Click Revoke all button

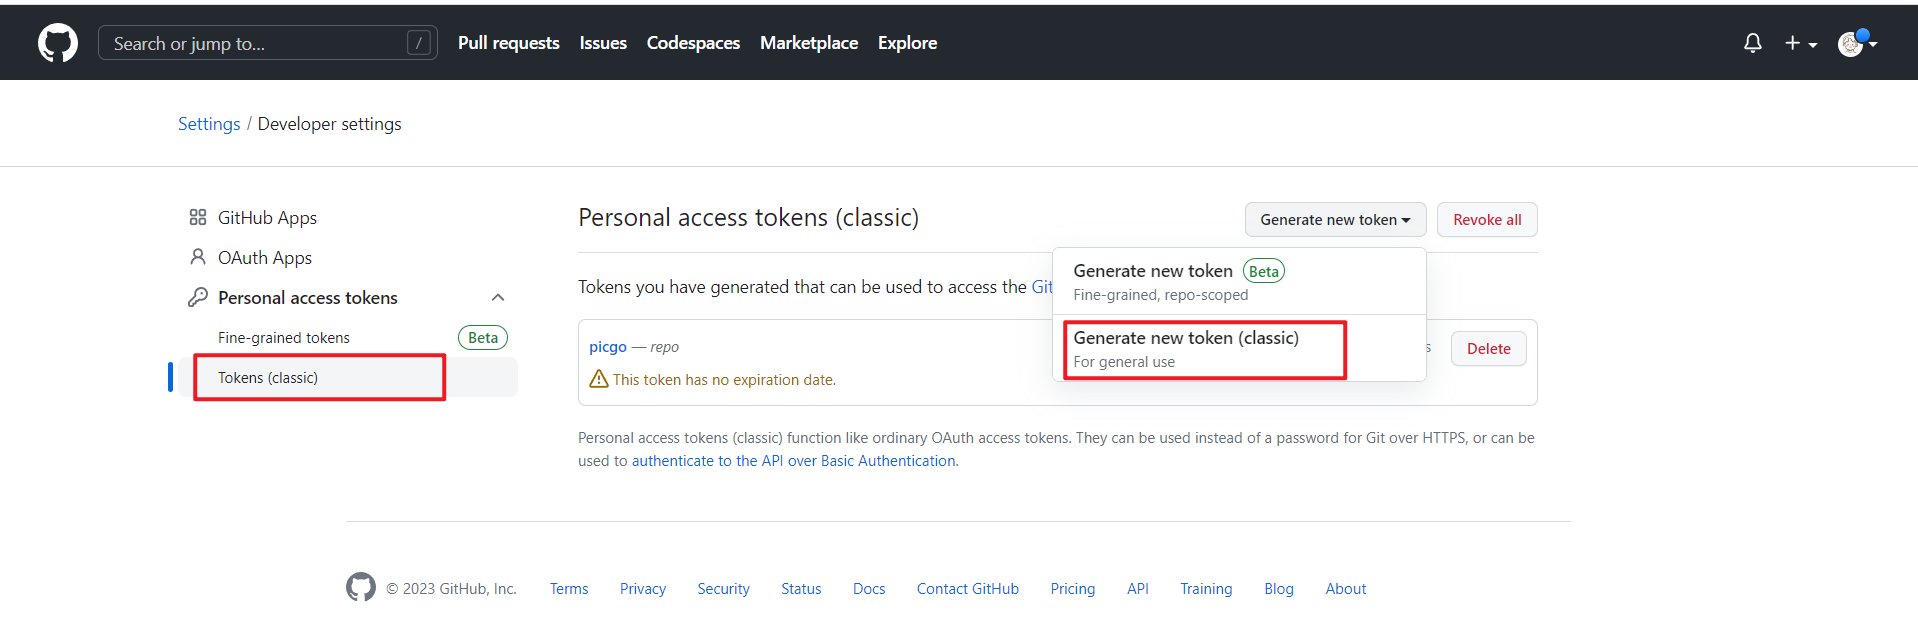click(1487, 220)
